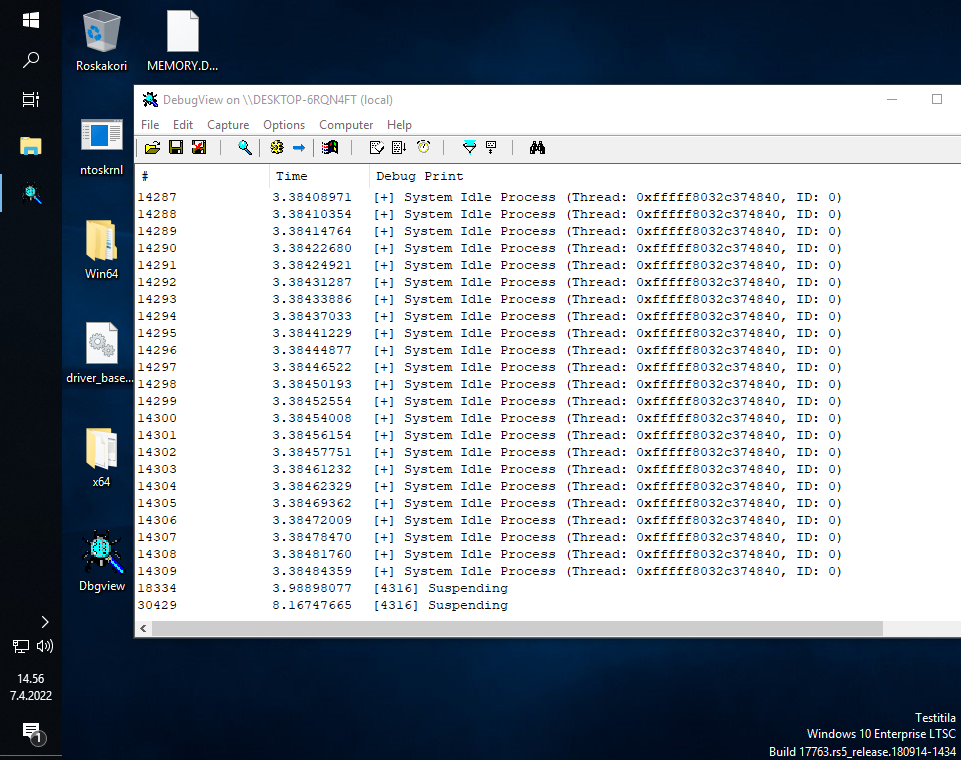This screenshot has width=961, height=760.
Task: Click the History depth icon
Action: pyautogui.click(x=491, y=148)
